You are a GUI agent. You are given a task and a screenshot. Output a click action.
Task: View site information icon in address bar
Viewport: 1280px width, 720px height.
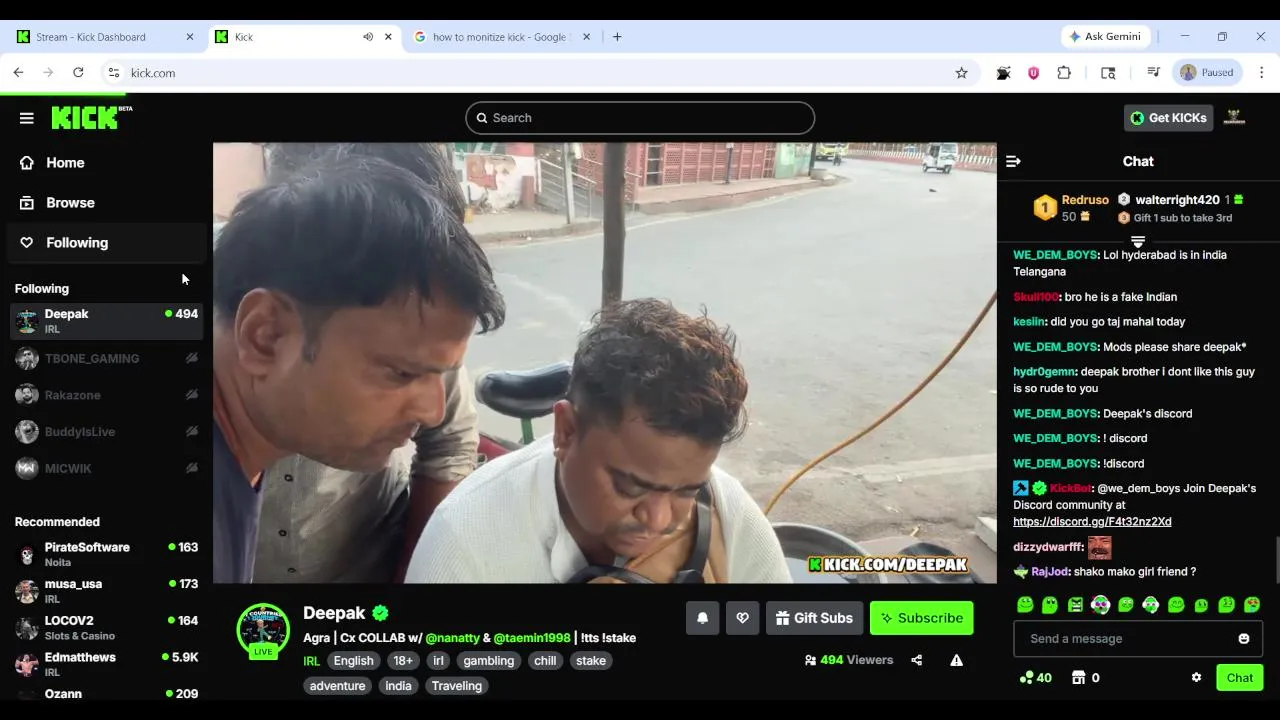[x=114, y=73]
